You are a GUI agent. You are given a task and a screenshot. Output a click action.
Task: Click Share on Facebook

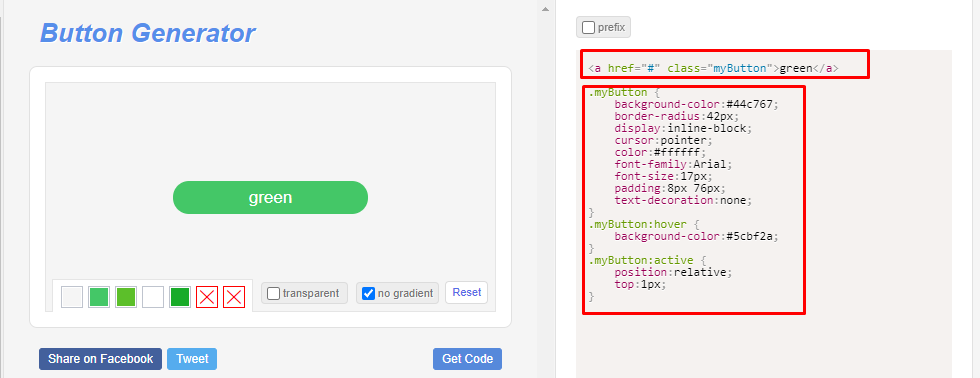tap(101, 359)
